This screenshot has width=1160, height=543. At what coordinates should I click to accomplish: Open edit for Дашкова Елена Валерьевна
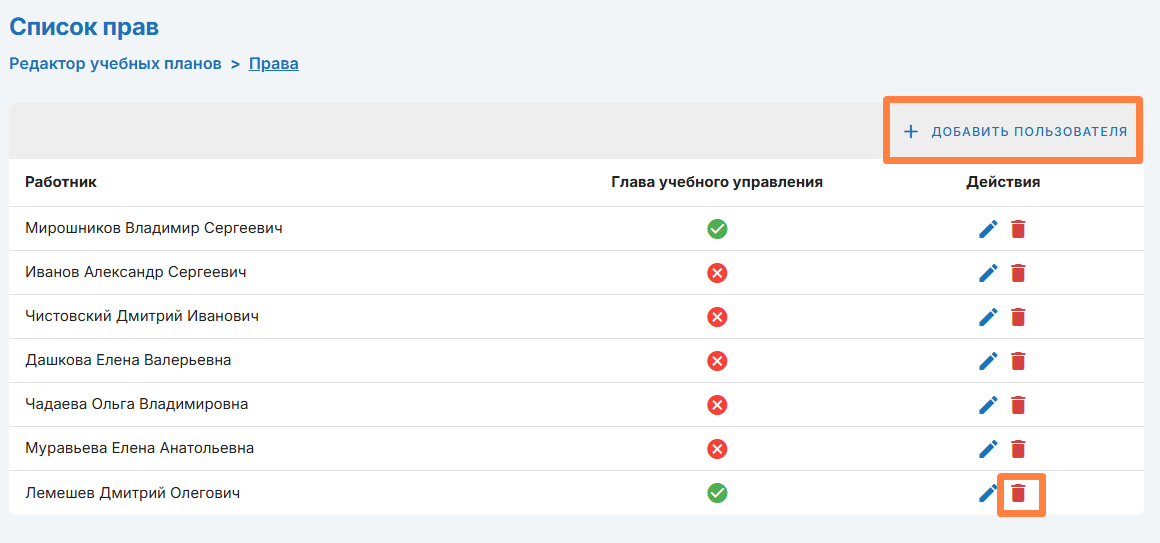[988, 361]
